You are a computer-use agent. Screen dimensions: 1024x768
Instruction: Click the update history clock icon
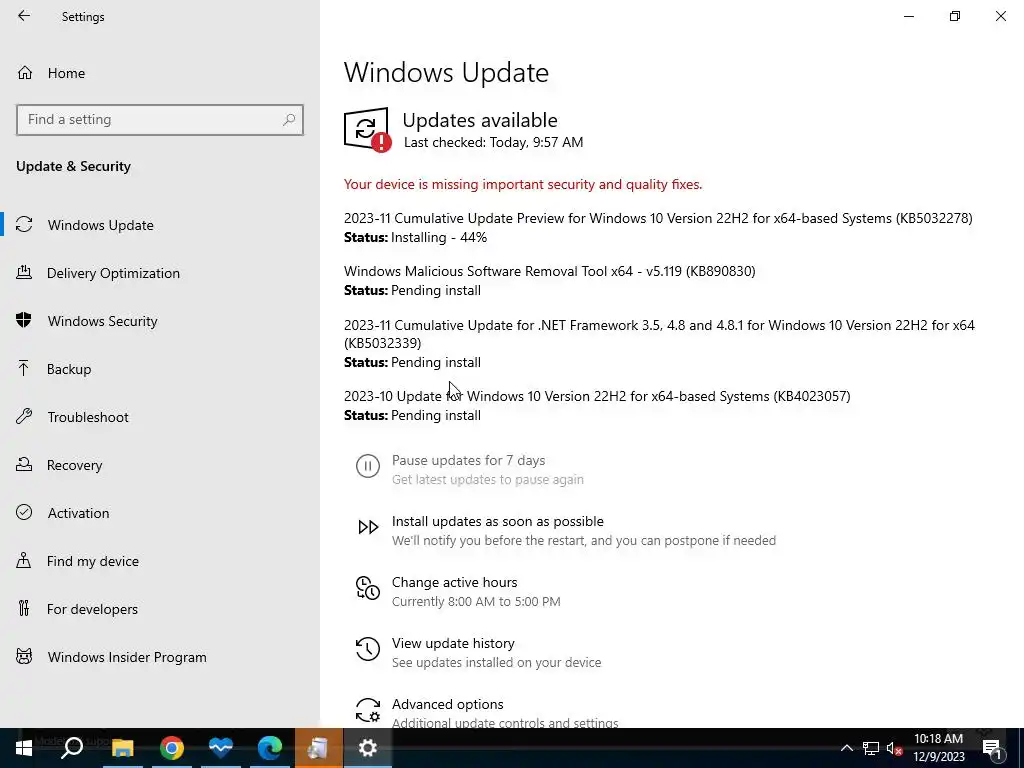click(368, 649)
